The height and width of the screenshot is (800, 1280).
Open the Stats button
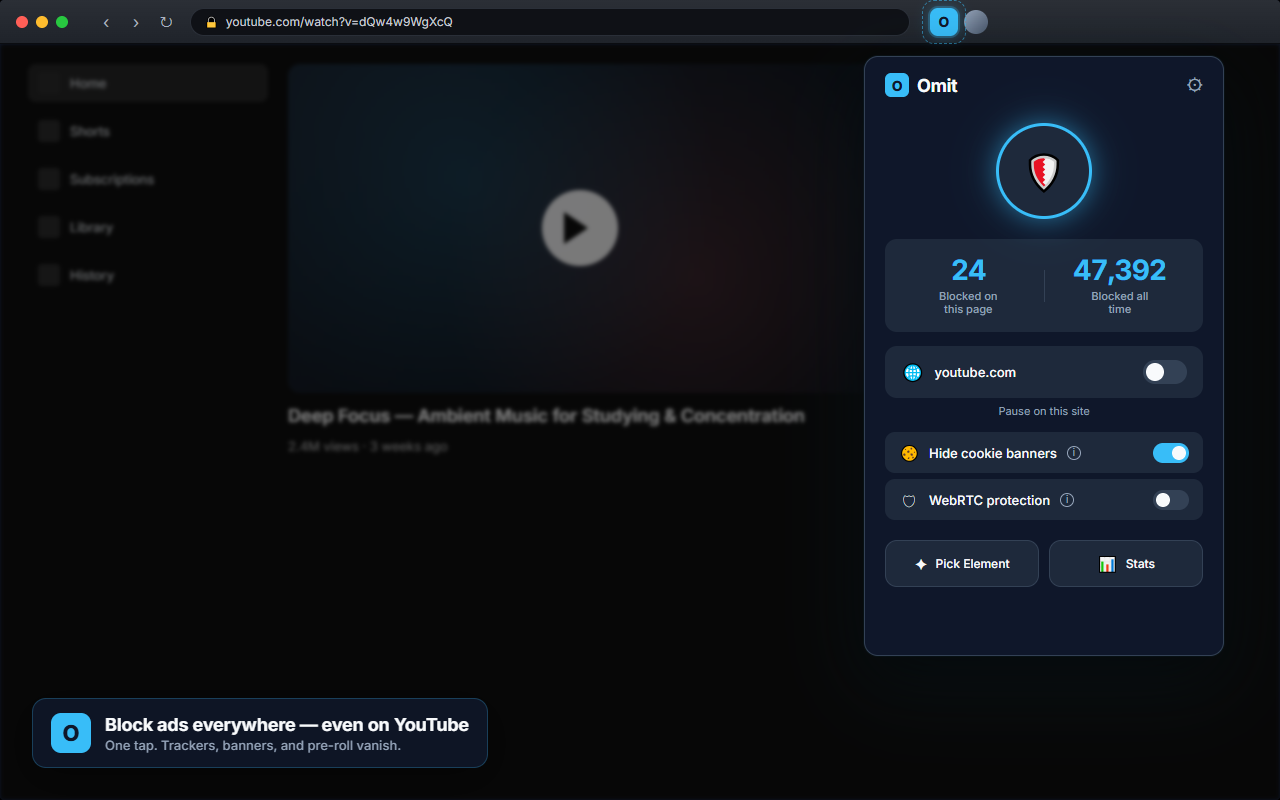[1126, 564]
